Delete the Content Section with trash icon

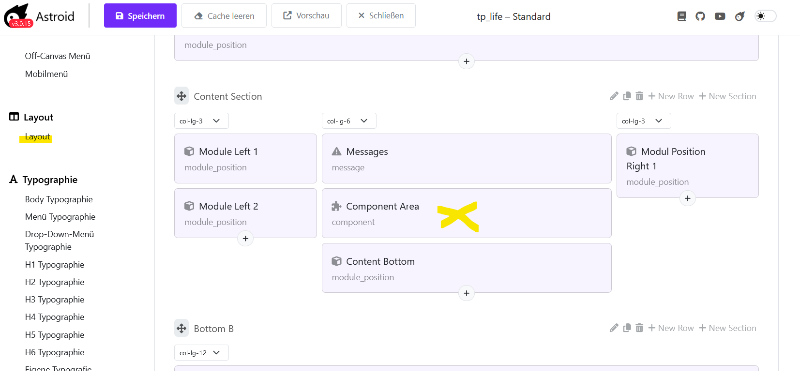pyautogui.click(x=639, y=96)
